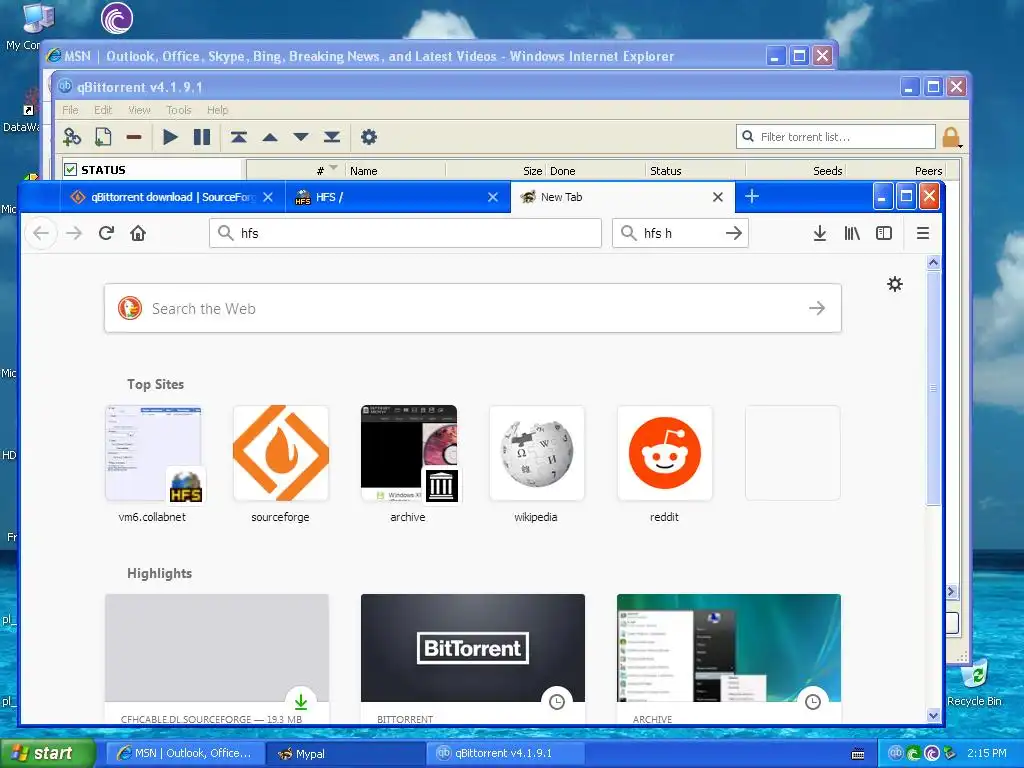Open qBittorrent options gear icon
Image resolution: width=1024 pixels, height=768 pixels.
coord(369,137)
